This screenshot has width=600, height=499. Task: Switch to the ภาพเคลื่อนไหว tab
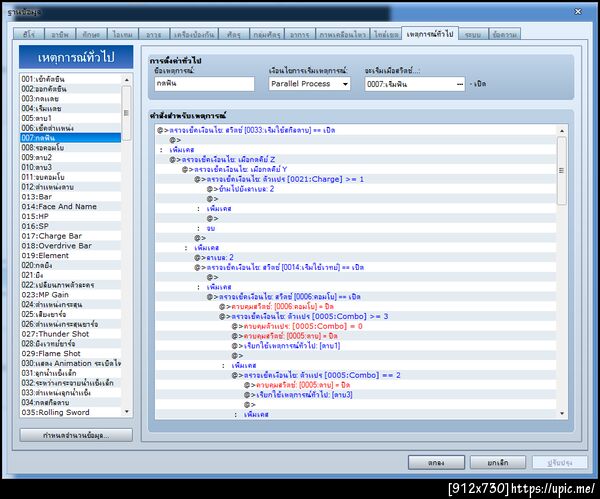click(342, 34)
